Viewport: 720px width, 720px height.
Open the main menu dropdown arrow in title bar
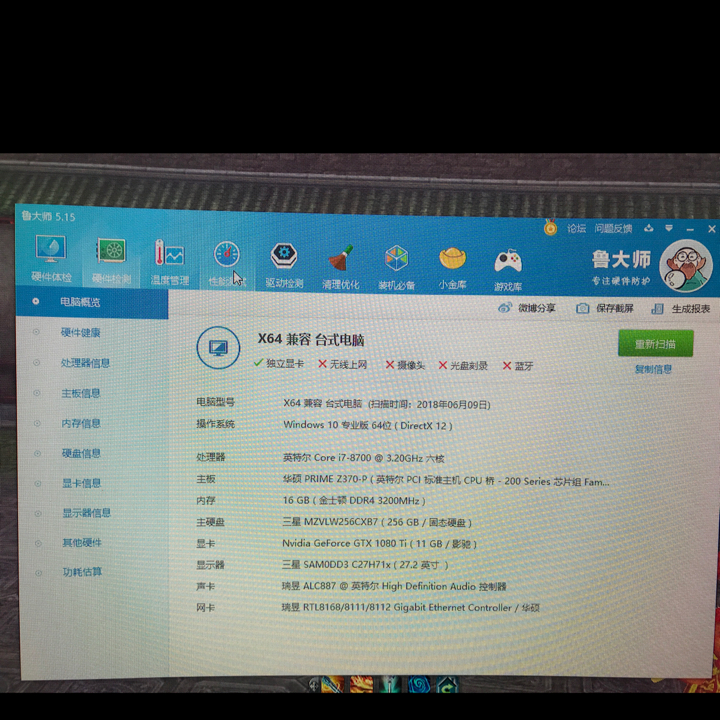(x=669, y=228)
